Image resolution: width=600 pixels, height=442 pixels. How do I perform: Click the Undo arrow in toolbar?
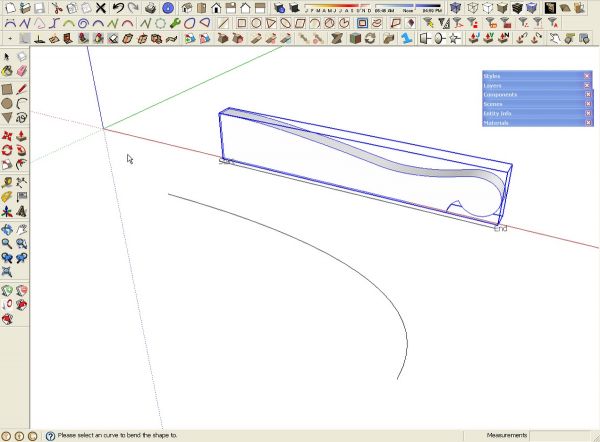pos(118,8)
